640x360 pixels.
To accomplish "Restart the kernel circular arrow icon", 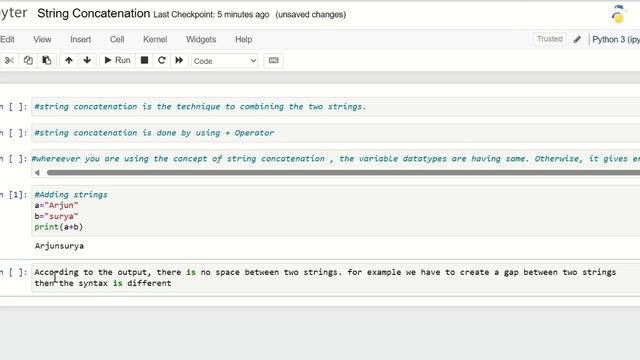I will (x=162, y=61).
